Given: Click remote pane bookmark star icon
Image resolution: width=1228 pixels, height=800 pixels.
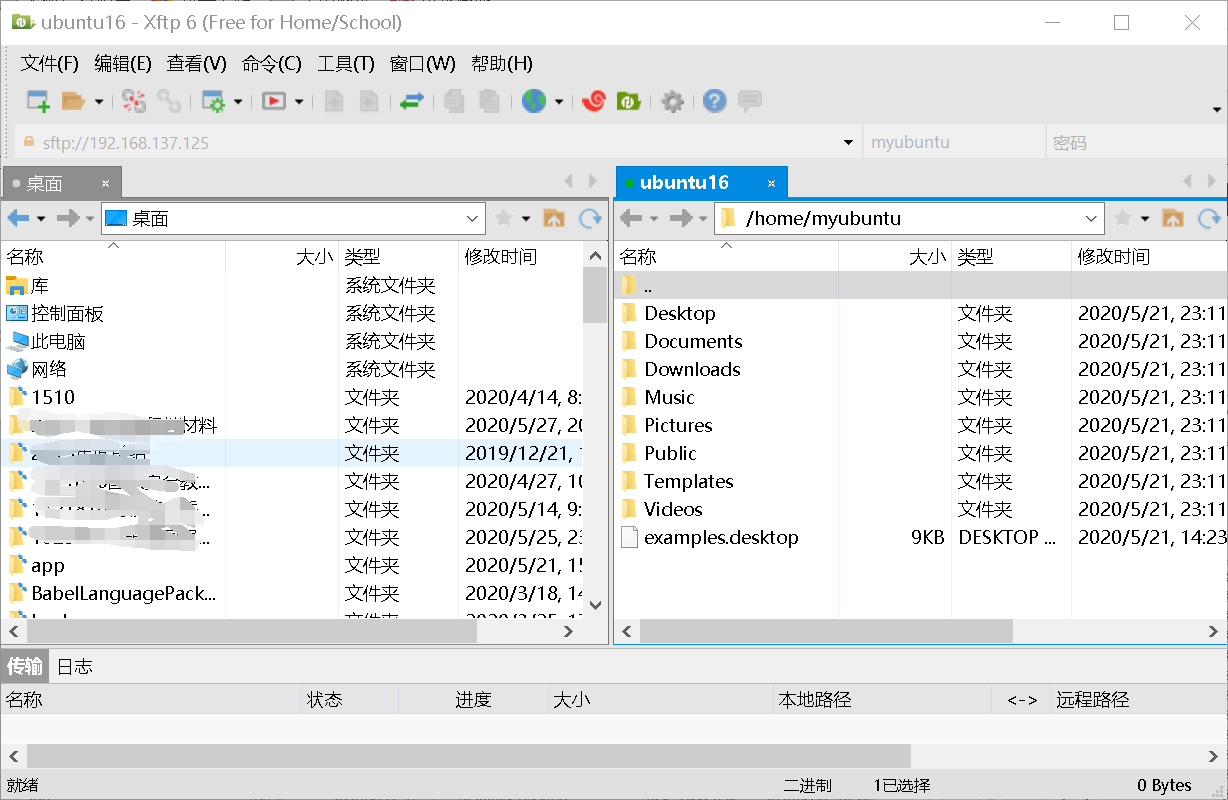Looking at the screenshot, I should (1123, 218).
